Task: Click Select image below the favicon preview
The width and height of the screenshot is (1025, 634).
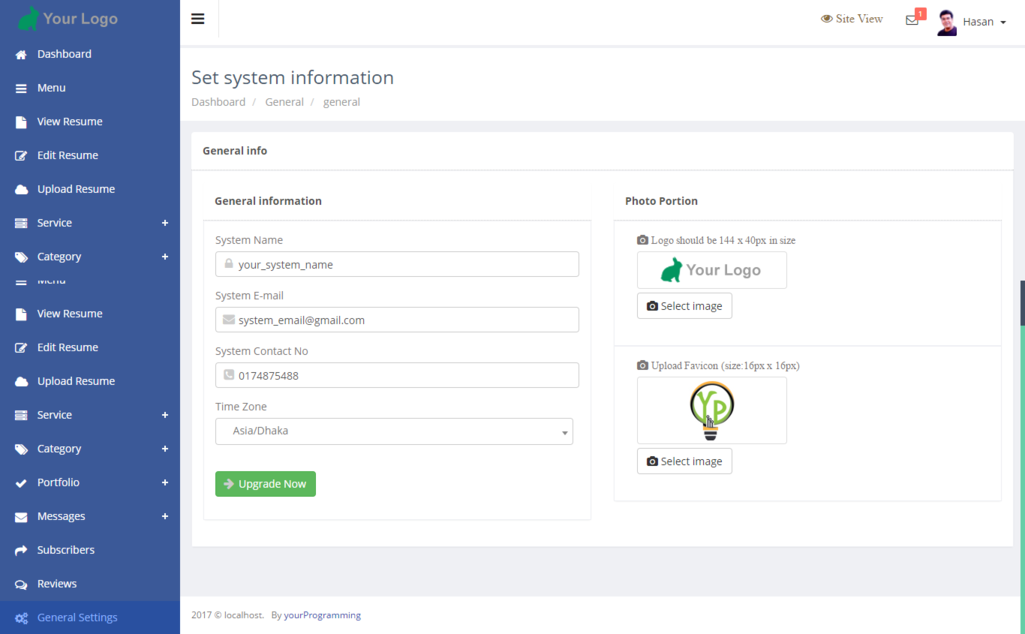Action: (x=684, y=461)
